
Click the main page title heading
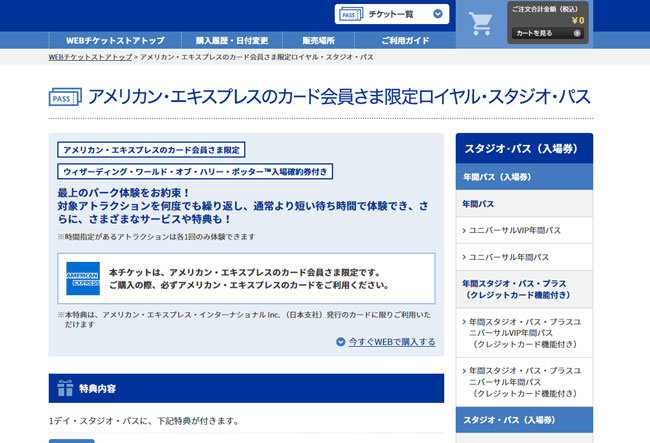click(x=339, y=97)
